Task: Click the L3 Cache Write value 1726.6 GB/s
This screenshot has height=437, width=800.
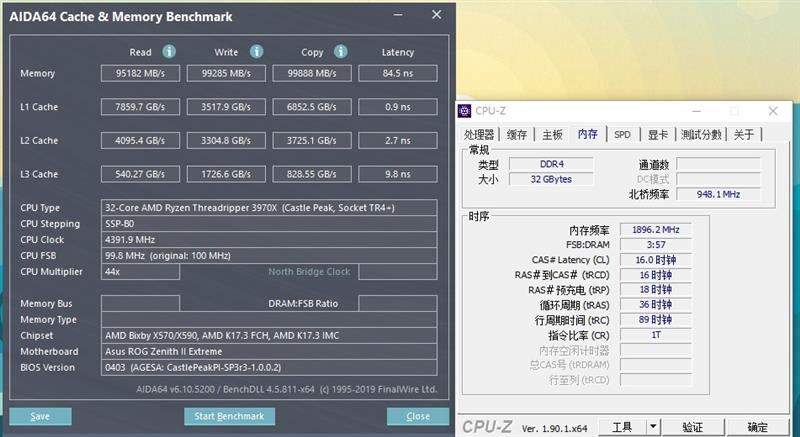Action: click(226, 174)
